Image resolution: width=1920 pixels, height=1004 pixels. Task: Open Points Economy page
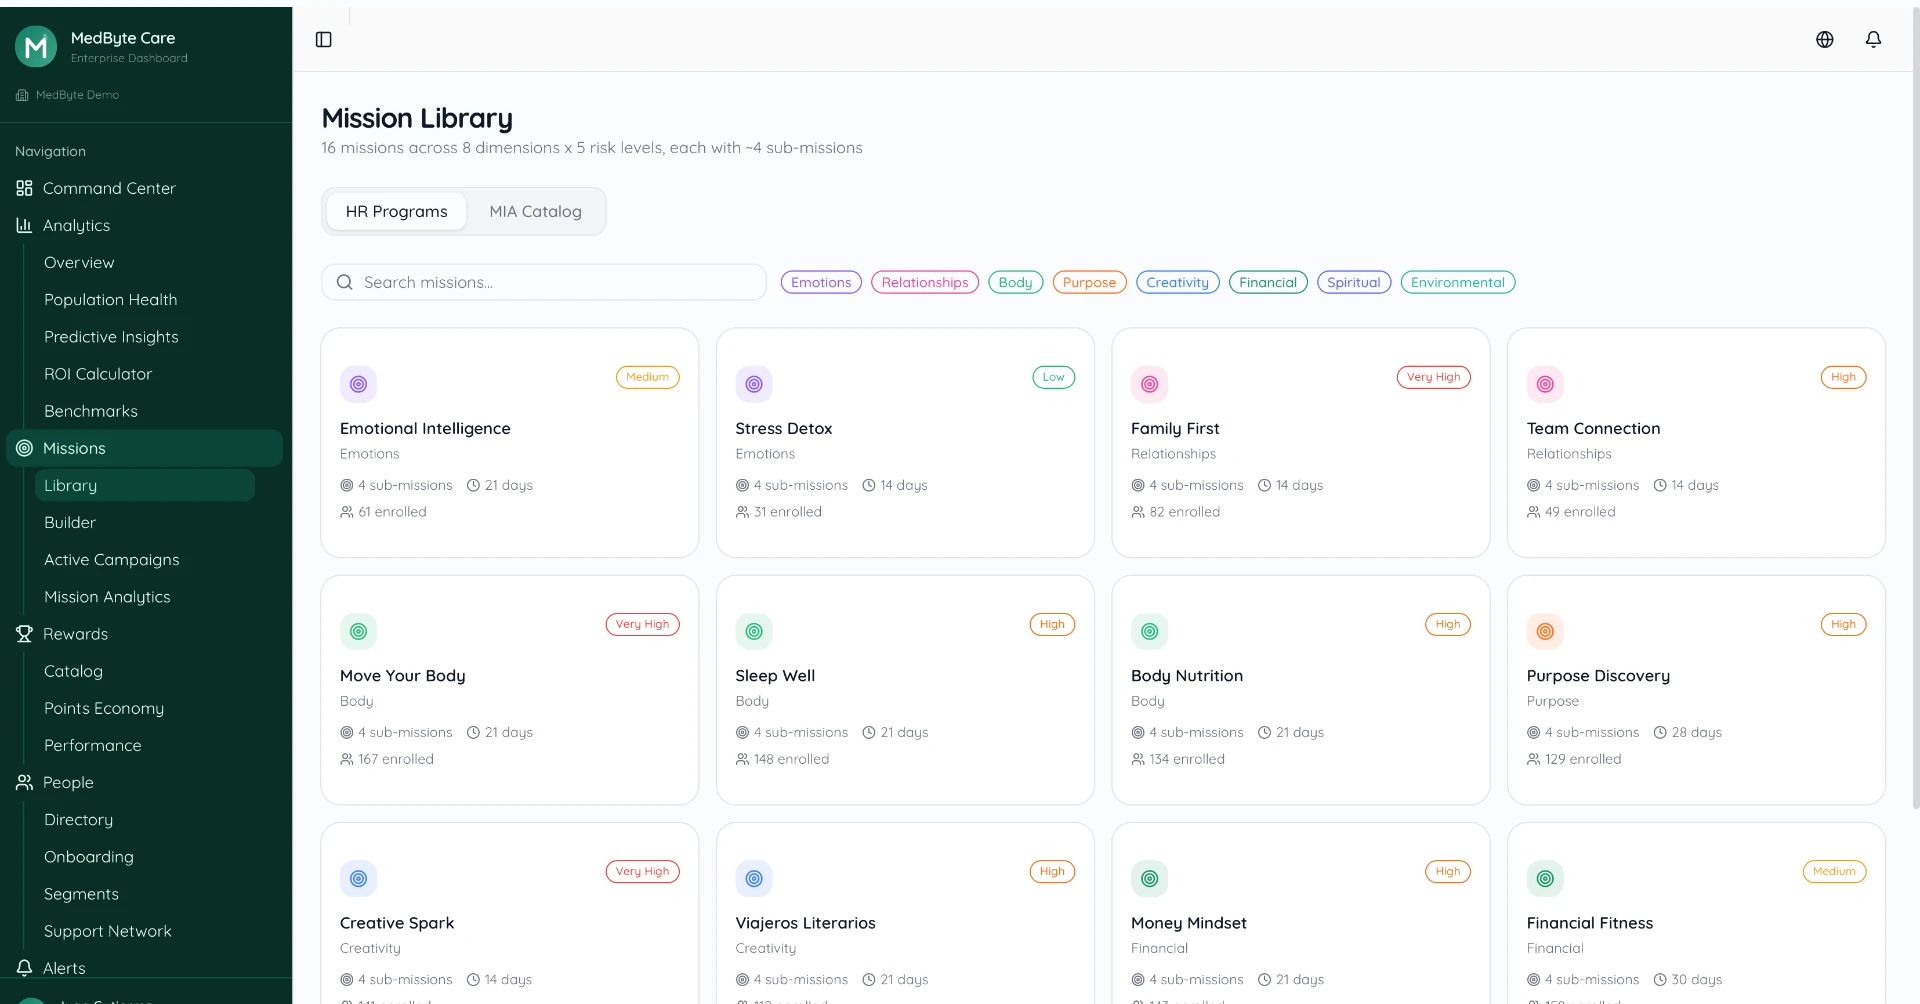(144, 708)
